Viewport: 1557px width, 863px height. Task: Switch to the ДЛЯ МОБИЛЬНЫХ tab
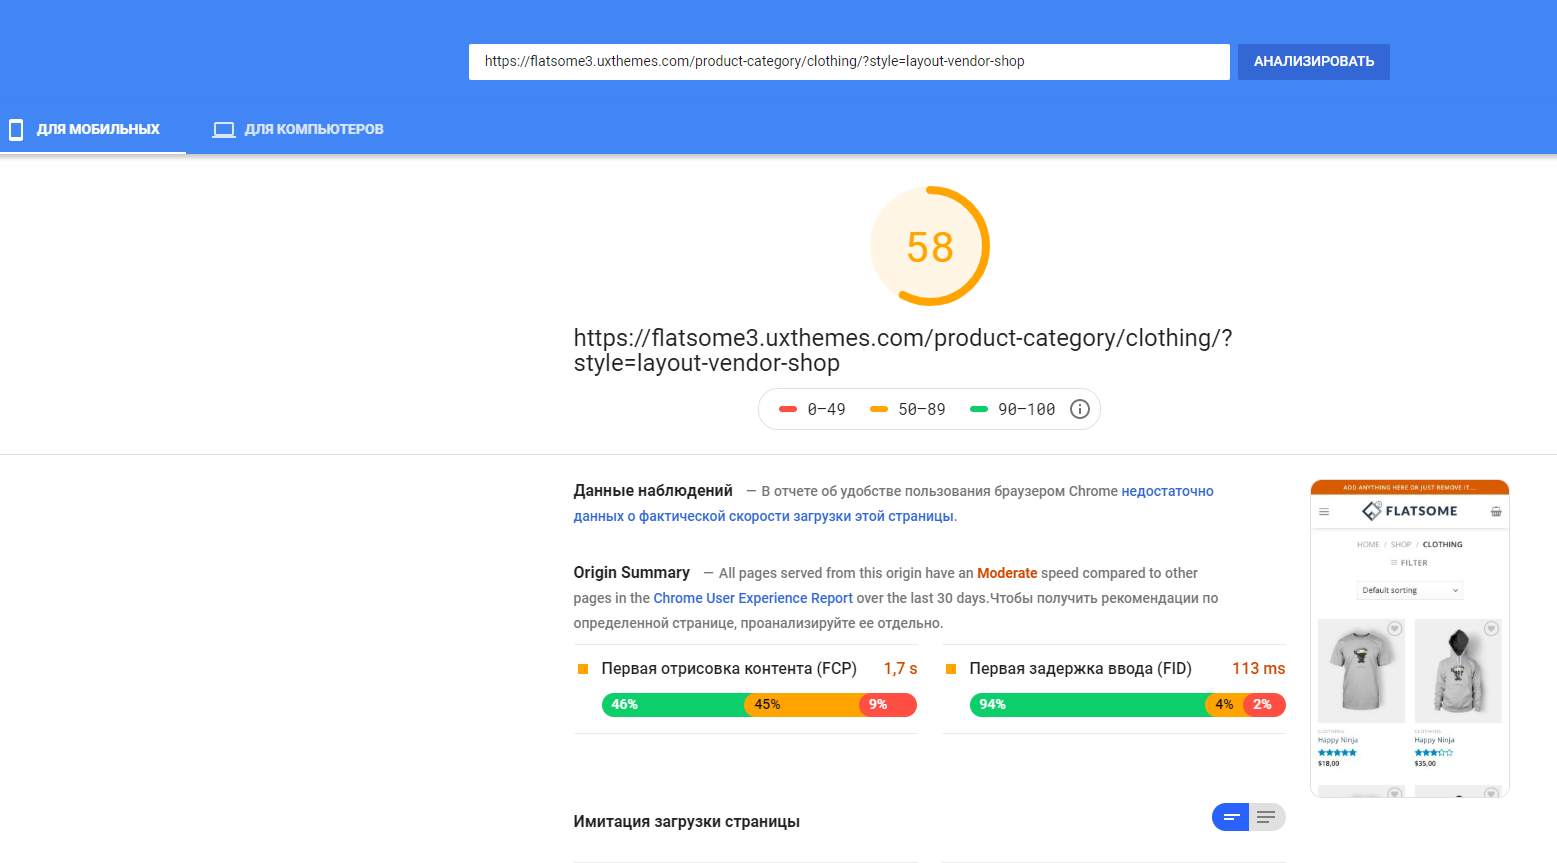[93, 129]
